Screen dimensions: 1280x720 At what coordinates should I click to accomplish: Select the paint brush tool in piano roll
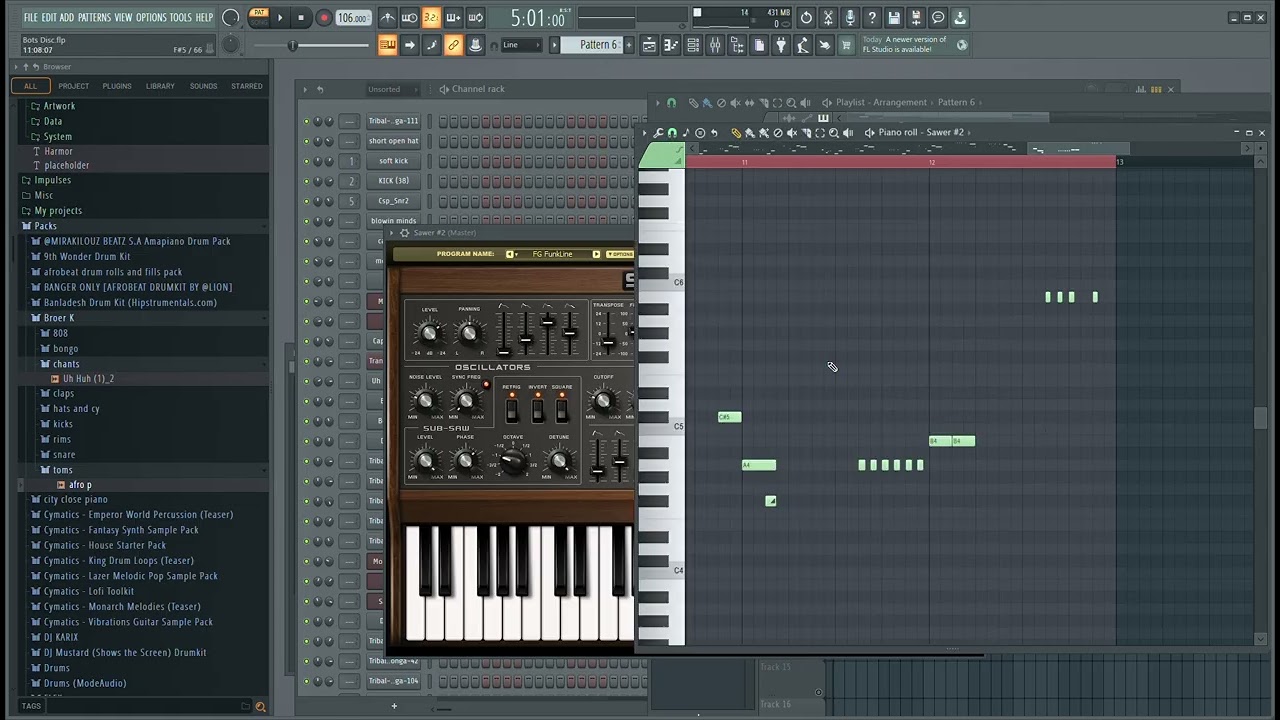750,133
